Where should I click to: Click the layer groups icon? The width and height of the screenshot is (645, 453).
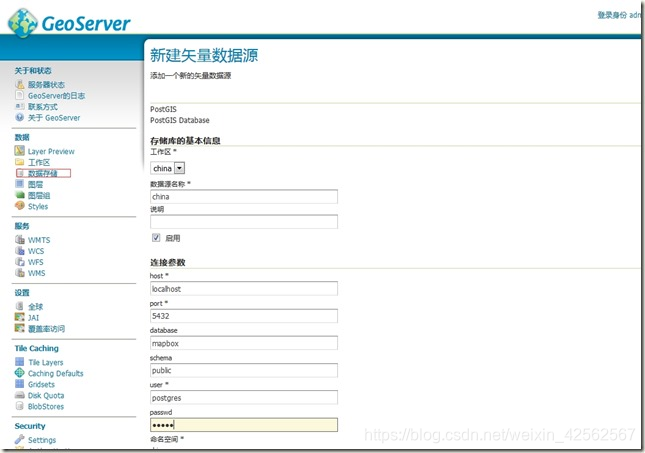pyautogui.click(x=20, y=195)
